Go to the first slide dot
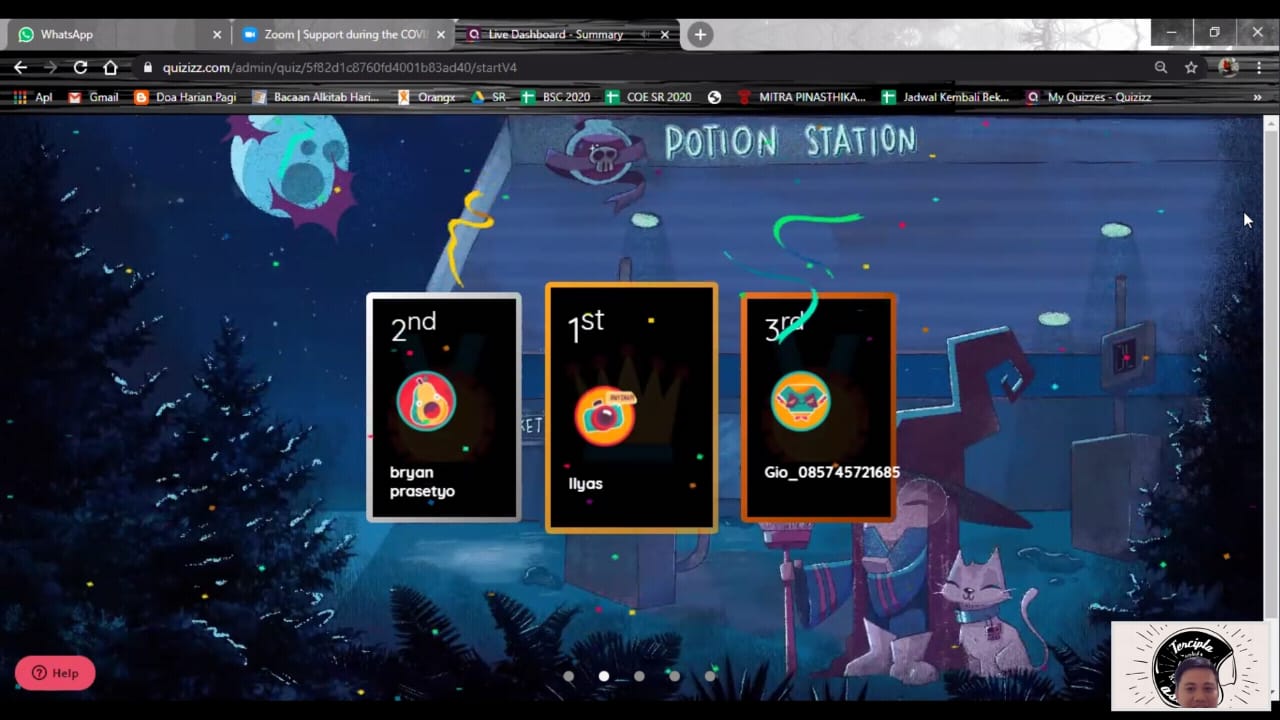The height and width of the screenshot is (720, 1280). tap(568, 676)
